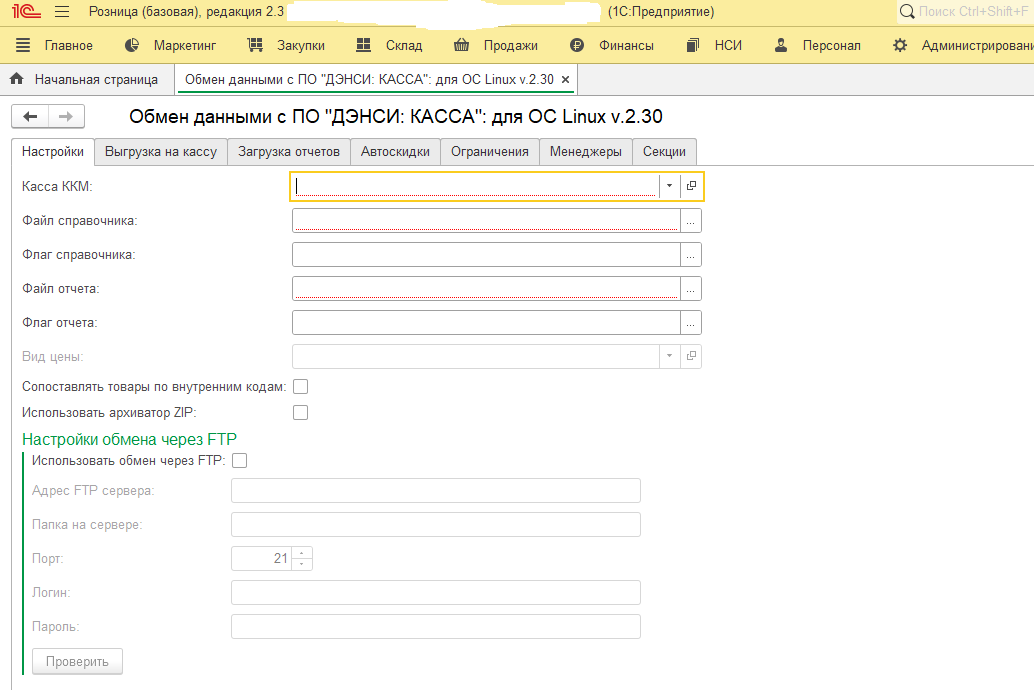Enable Использовать обмен через FTP
Viewport: 1034px width, 690px height.
239,460
